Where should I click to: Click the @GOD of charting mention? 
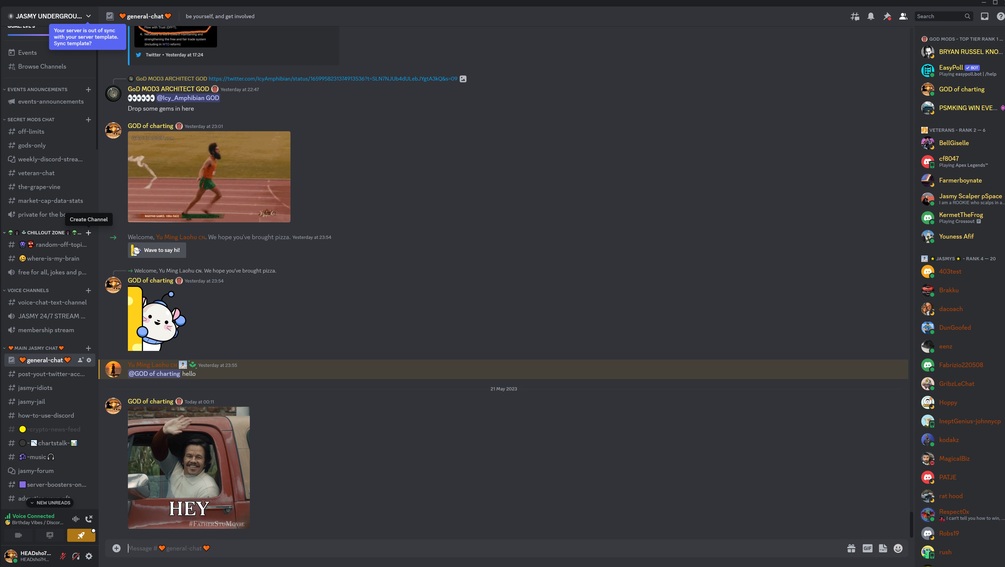tap(154, 374)
